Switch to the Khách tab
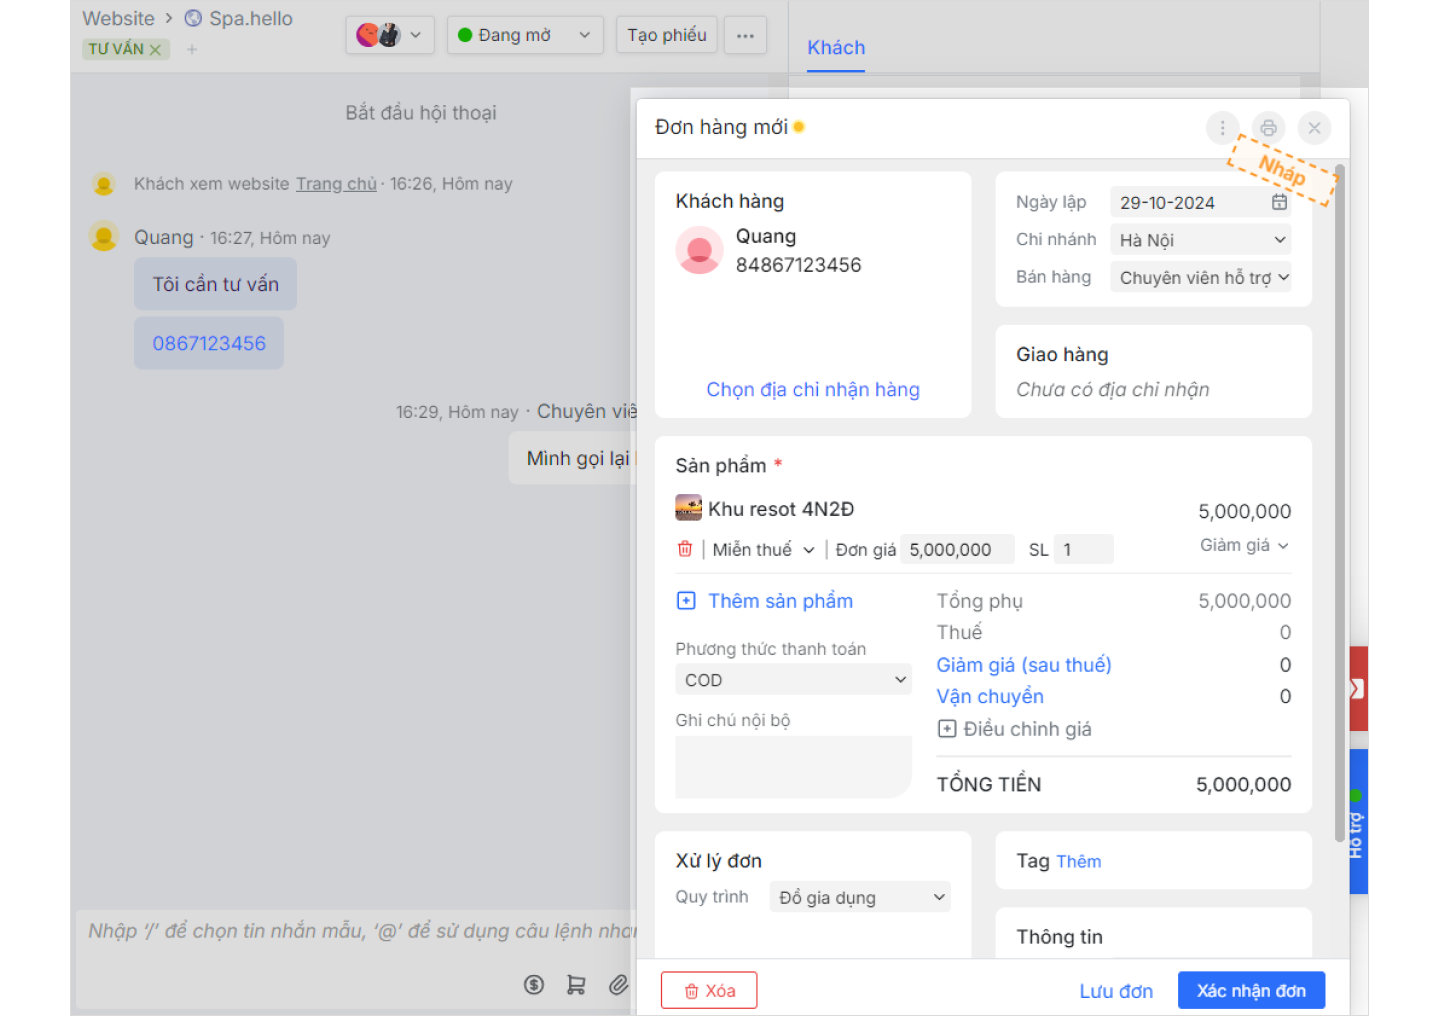 point(836,48)
